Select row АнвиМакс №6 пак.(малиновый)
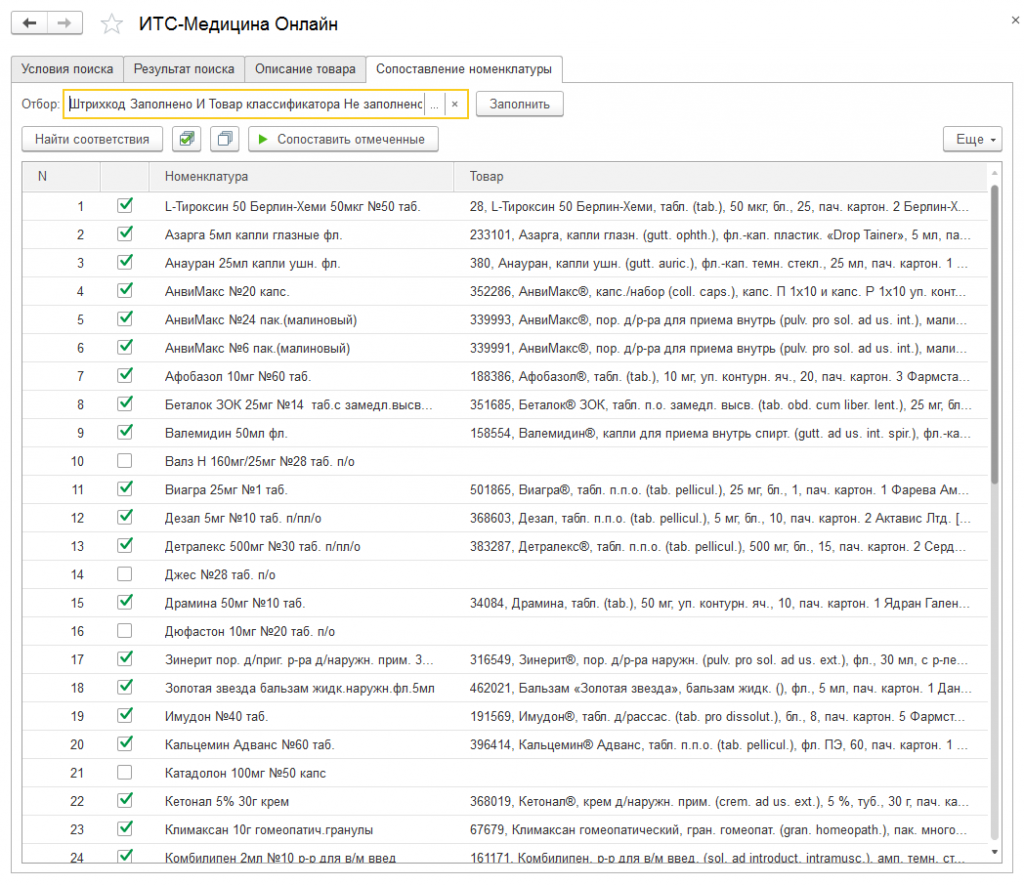The width and height of the screenshot is (1024, 886). (x=505, y=348)
